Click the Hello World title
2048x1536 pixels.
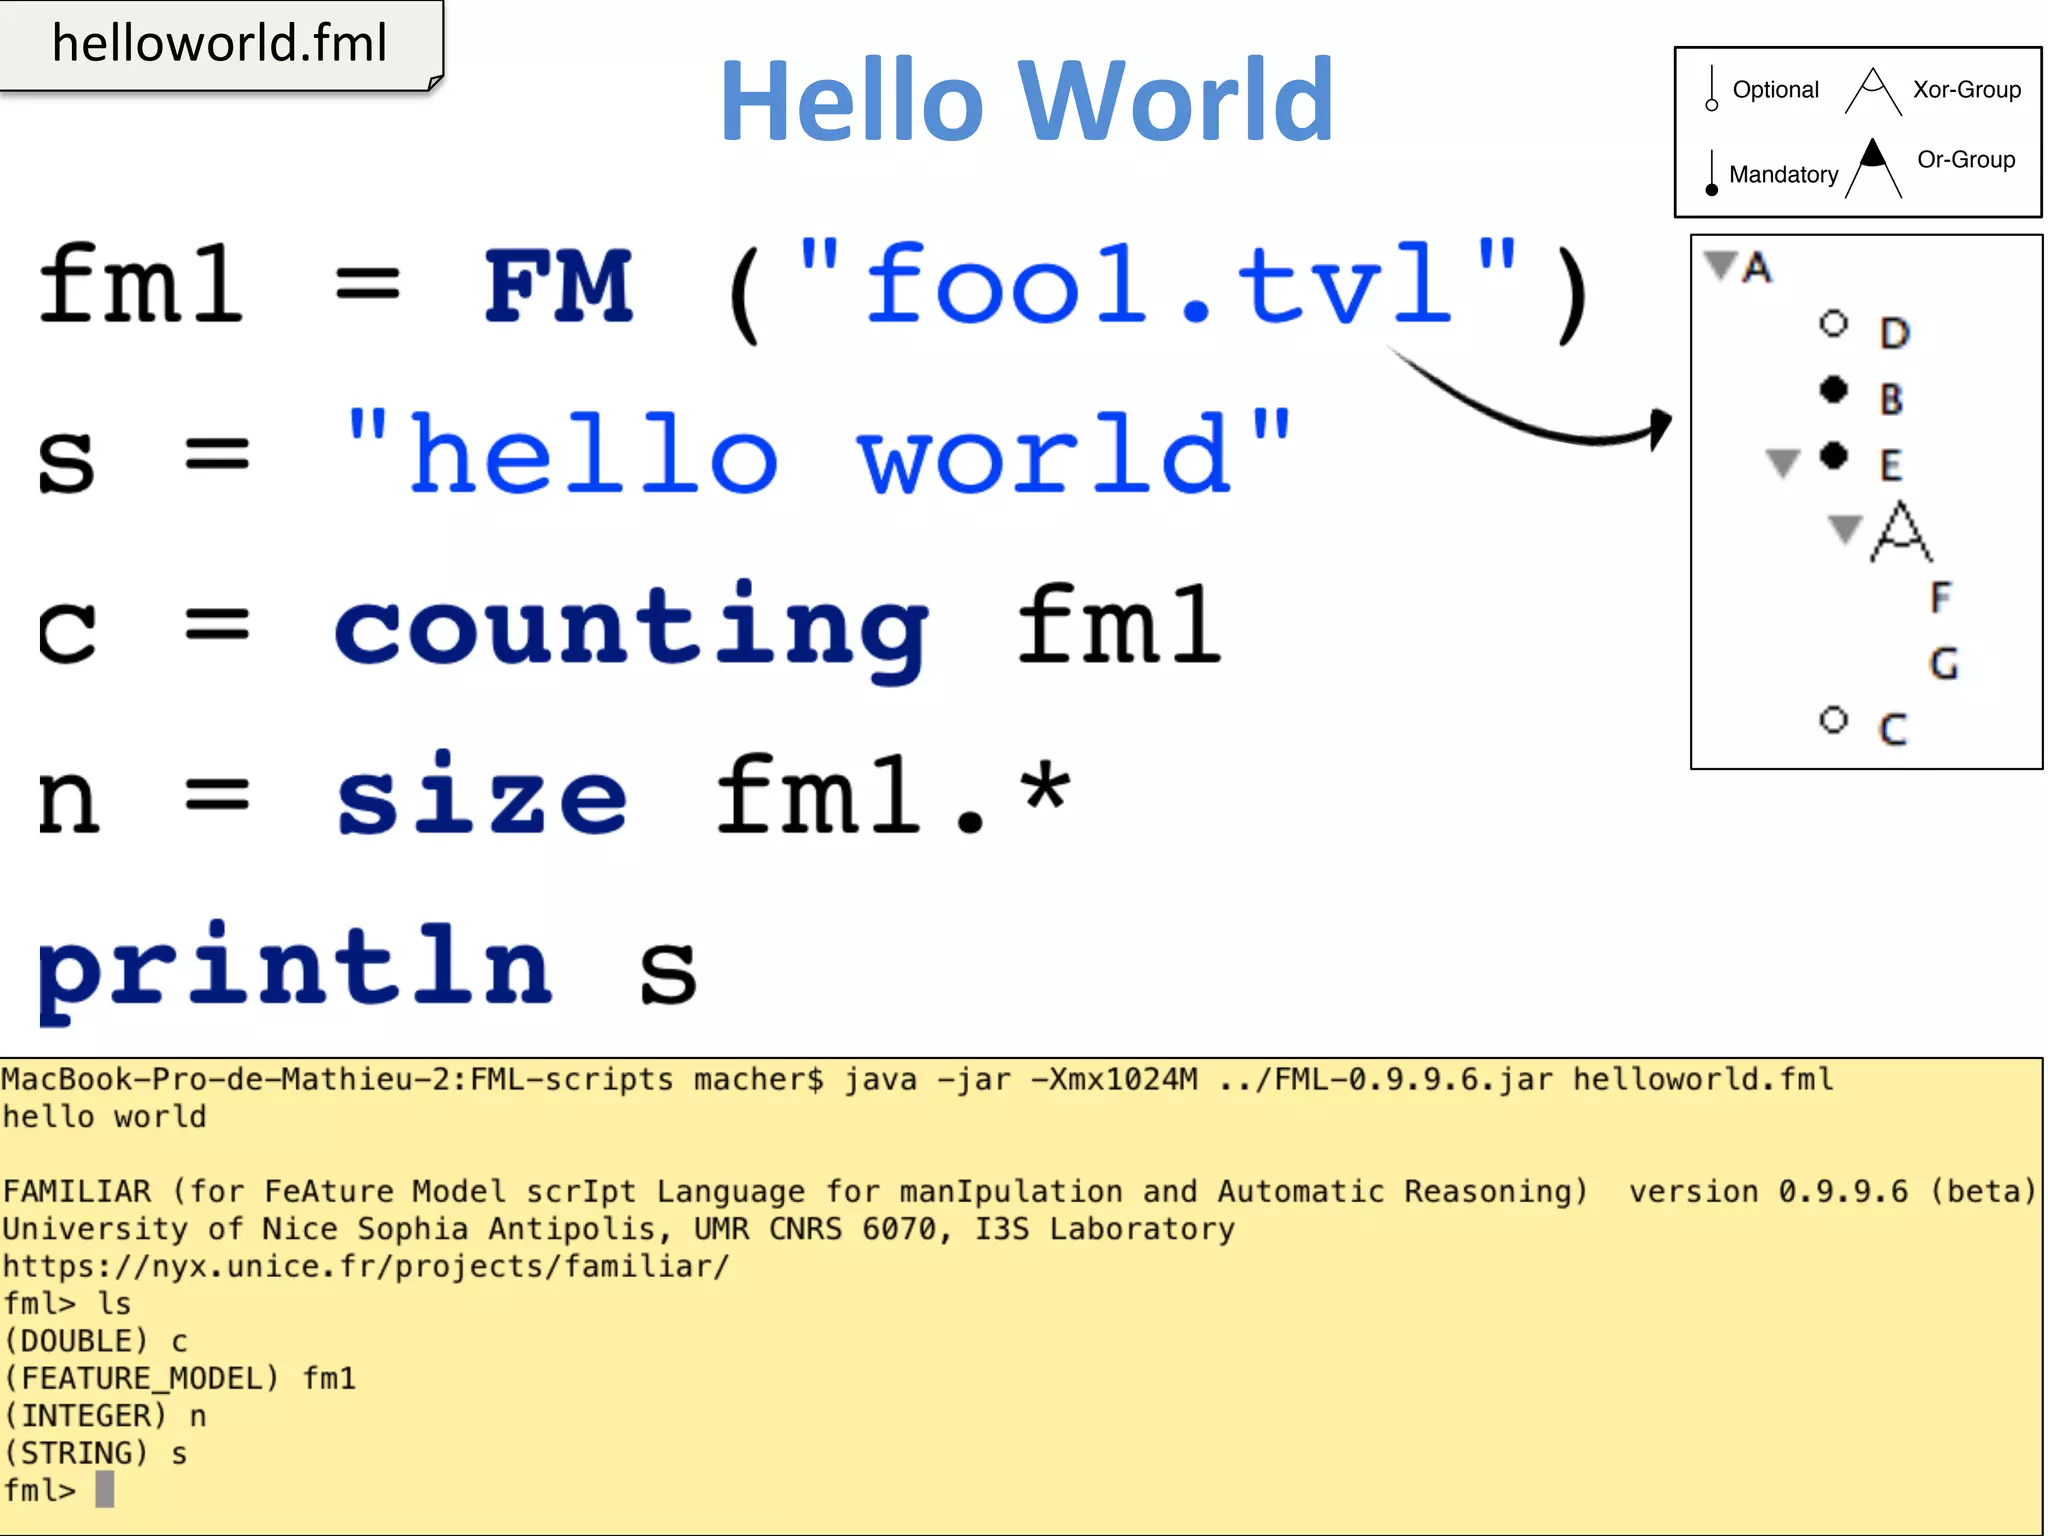1026,100
